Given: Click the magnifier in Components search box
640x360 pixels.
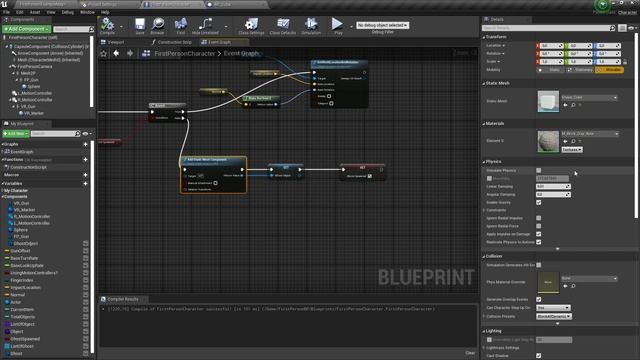Looking at the screenshot, I should (x=91, y=29).
